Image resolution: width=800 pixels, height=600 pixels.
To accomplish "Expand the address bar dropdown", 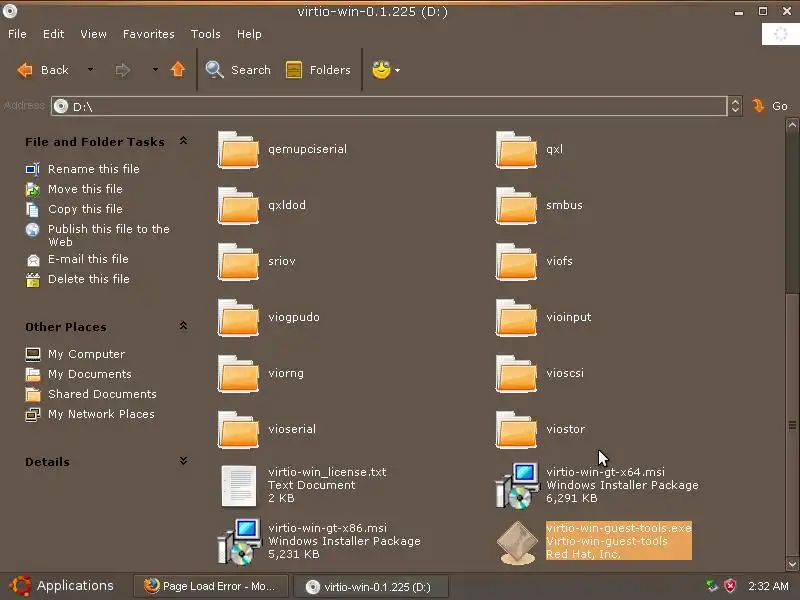I will click(x=735, y=106).
